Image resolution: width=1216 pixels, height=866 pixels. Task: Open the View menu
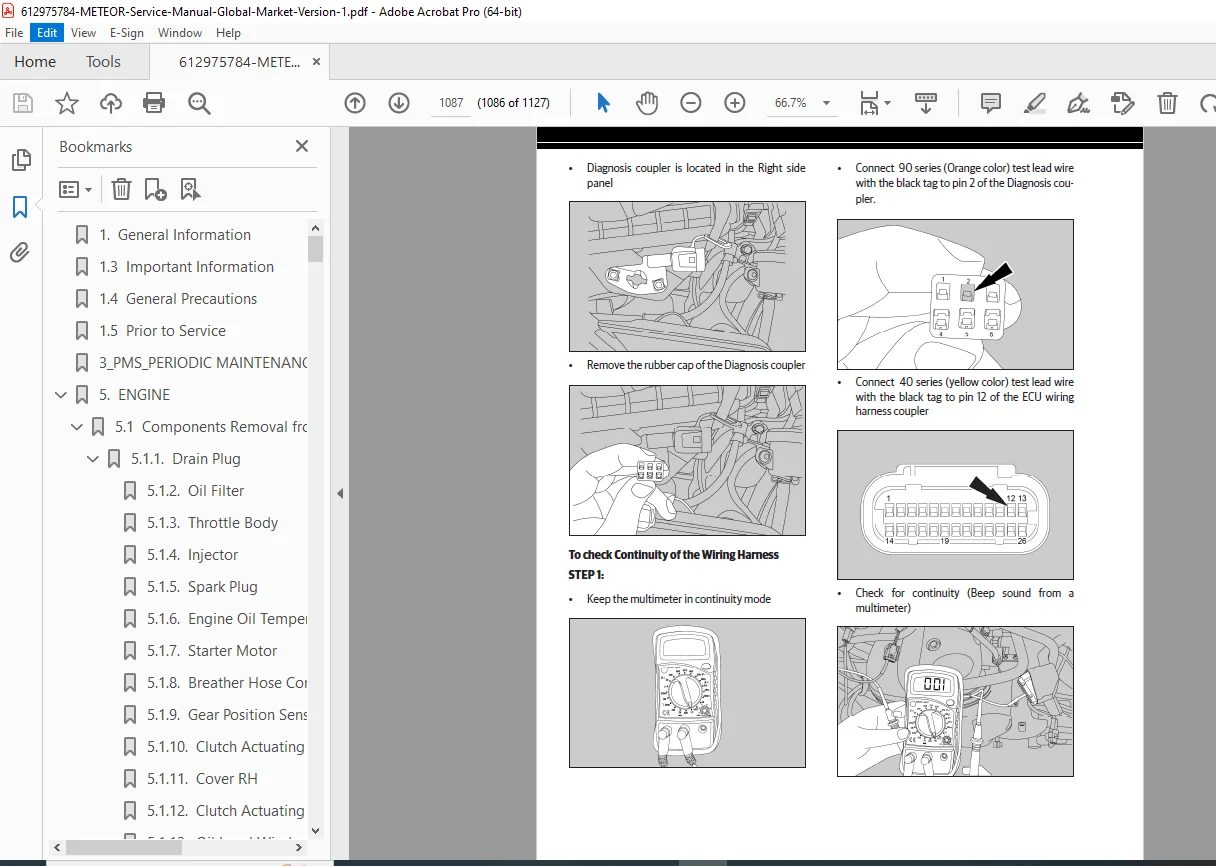click(x=83, y=33)
